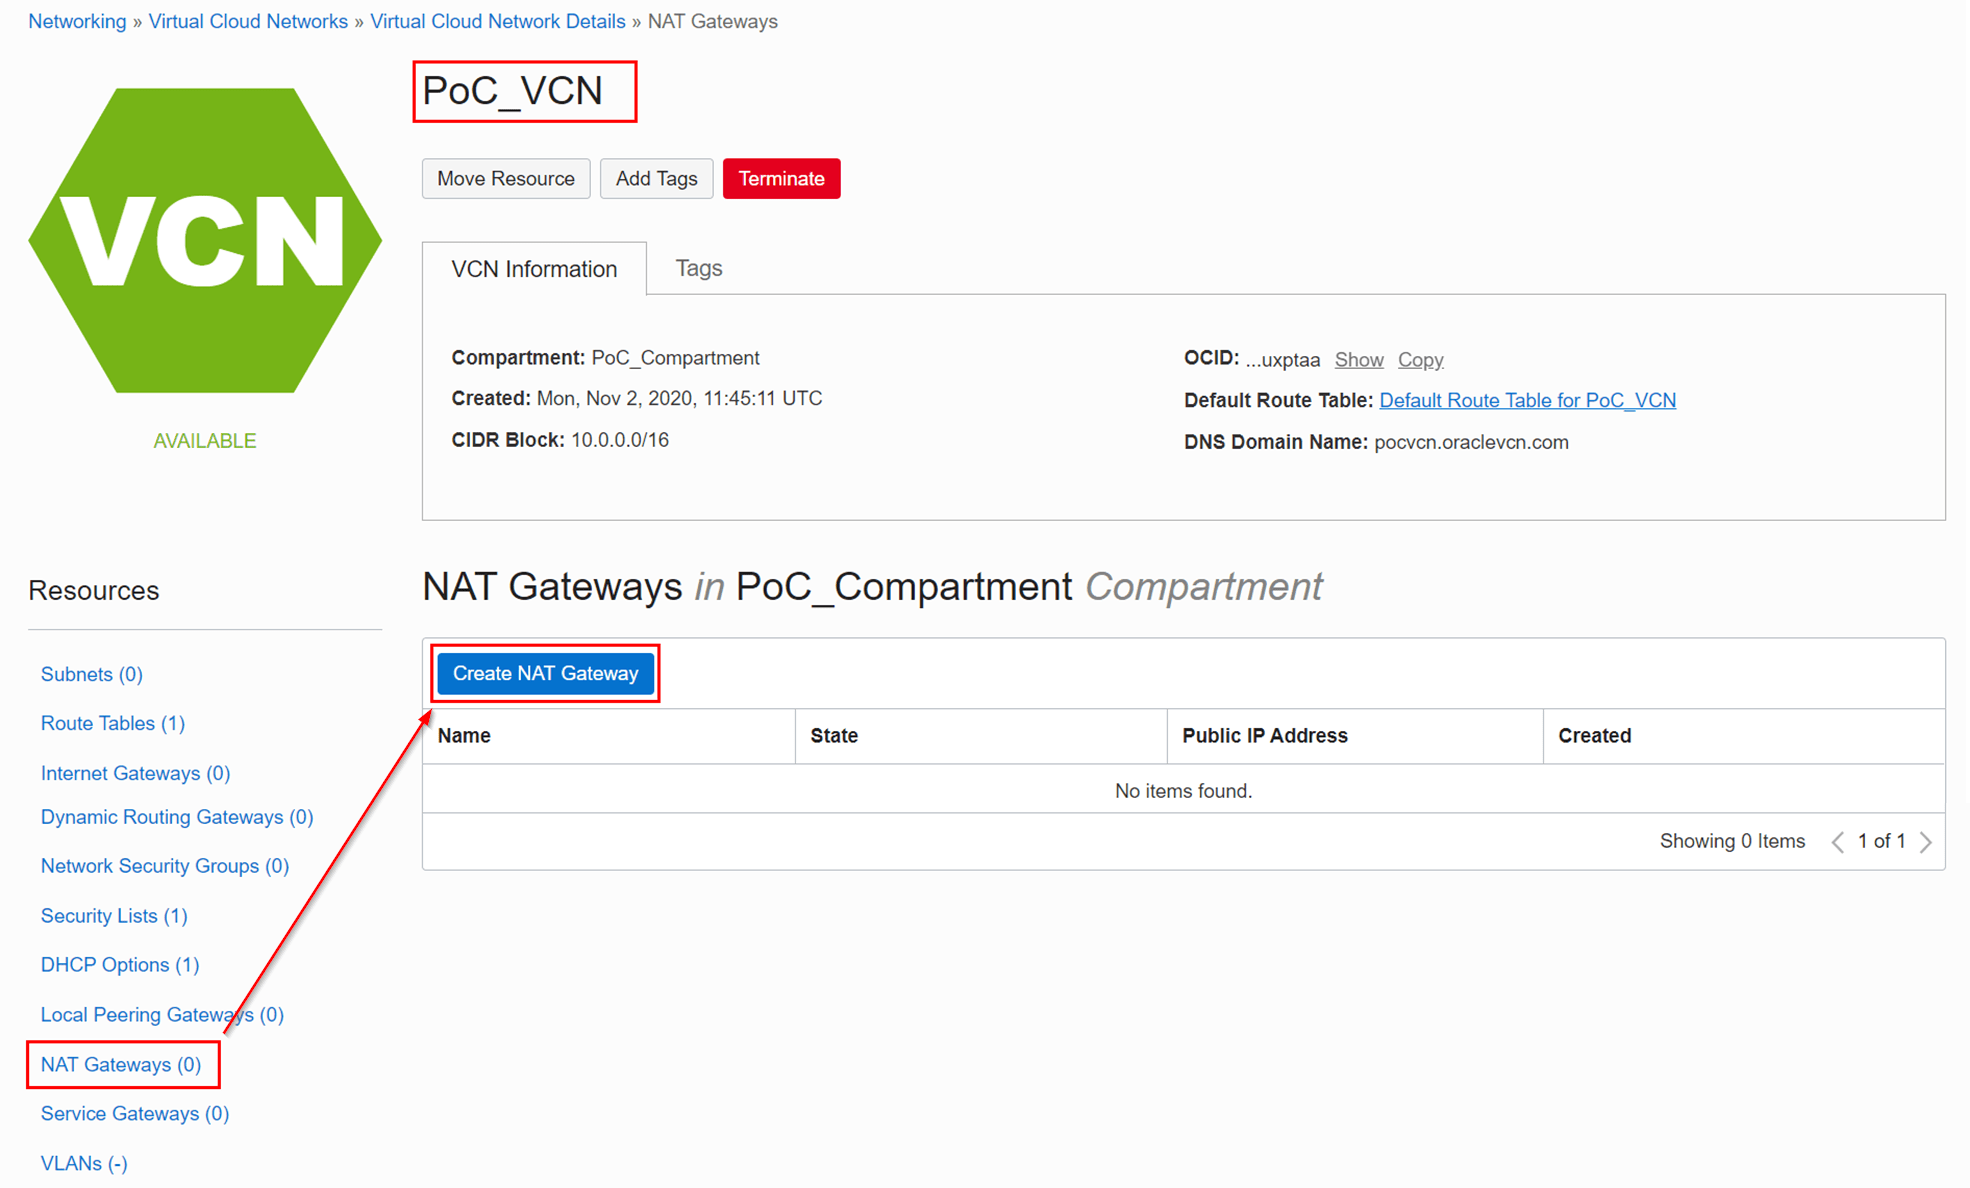
Task: Open Default Route Table for PoC_VCN
Action: coord(1527,400)
